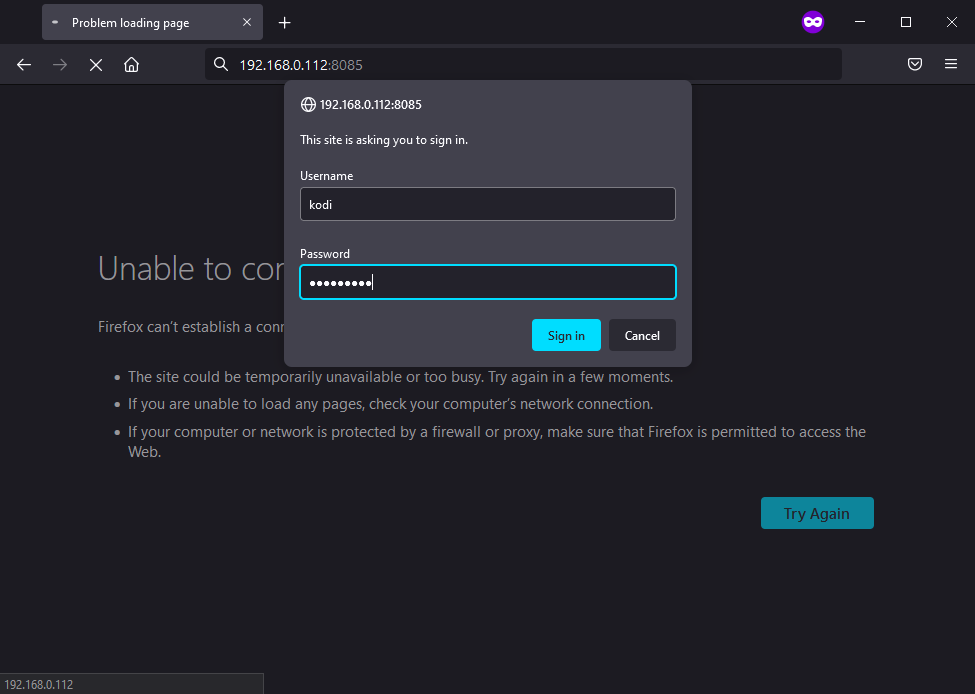Click the Sign in button
This screenshot has width=975, height=694.
pos(566,335)
